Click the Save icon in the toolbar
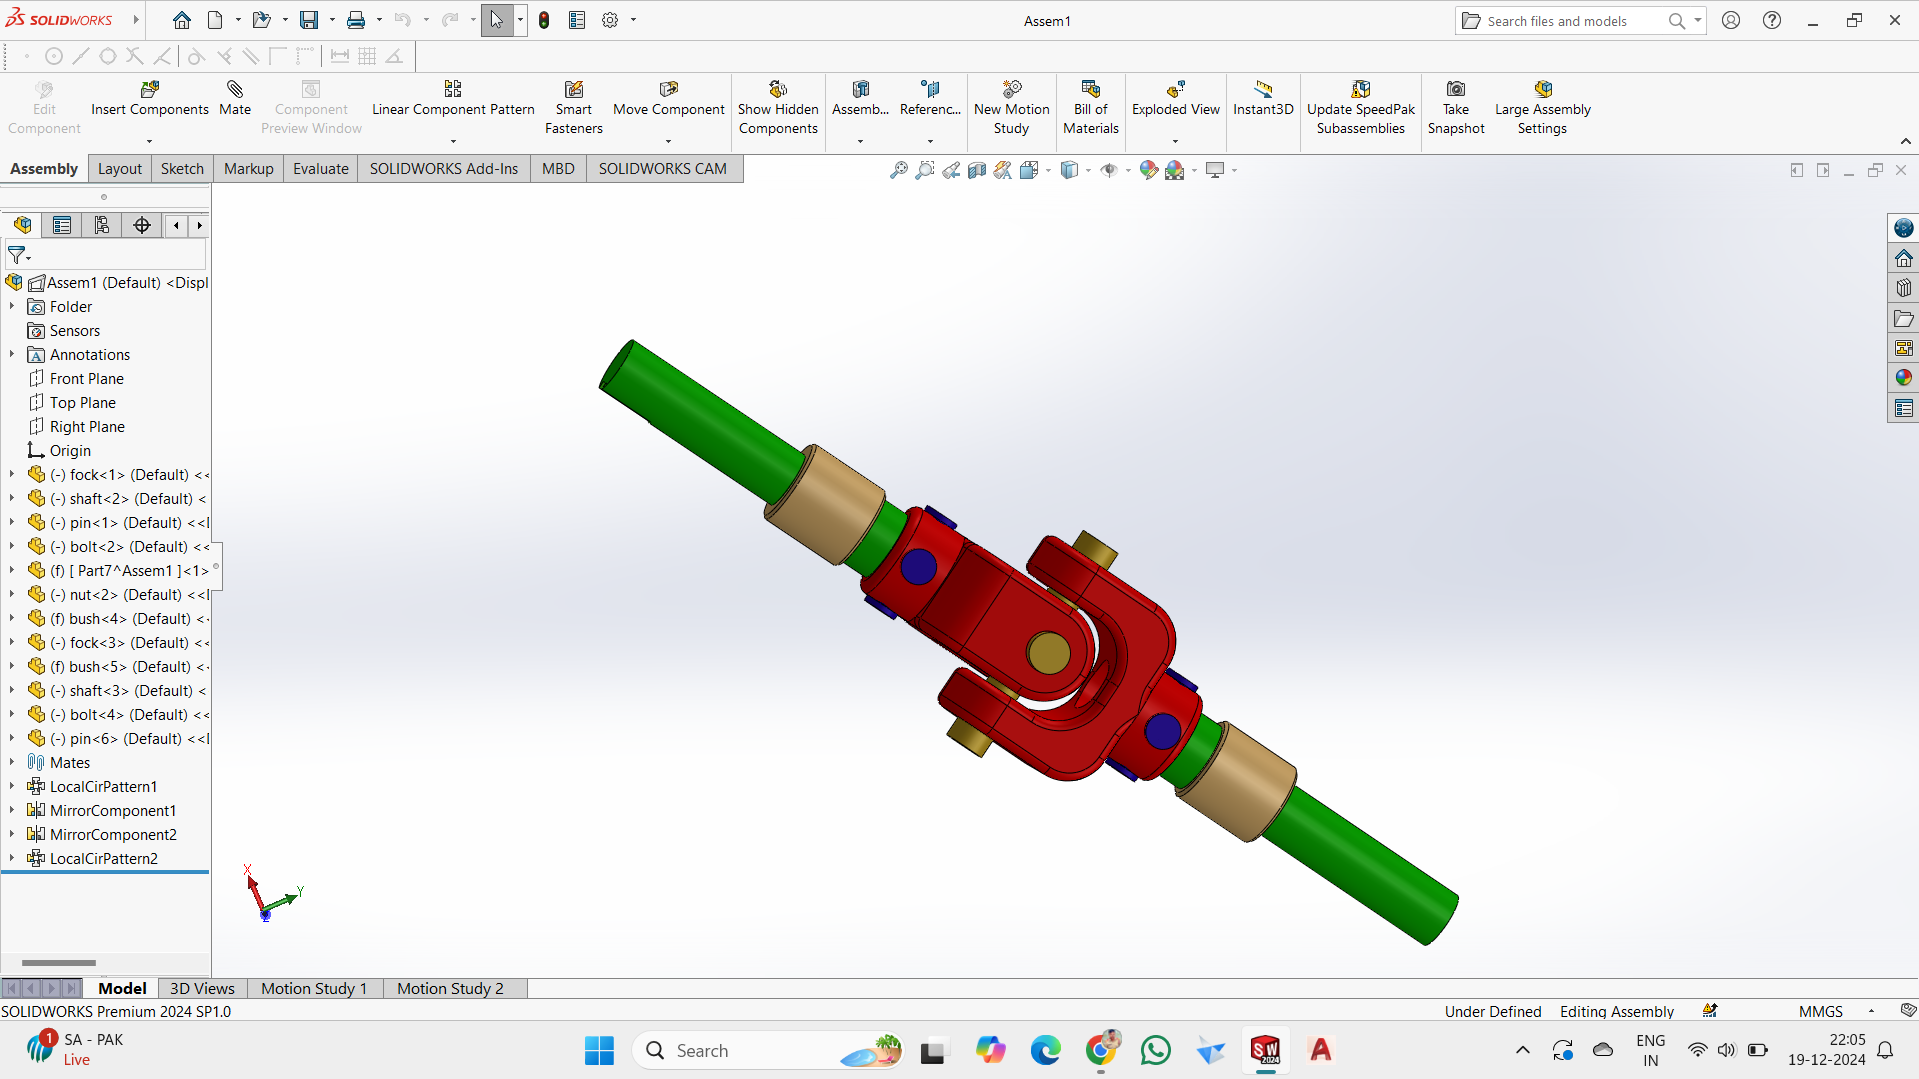Screen dimensions: 1919x1079 point(309,20)
